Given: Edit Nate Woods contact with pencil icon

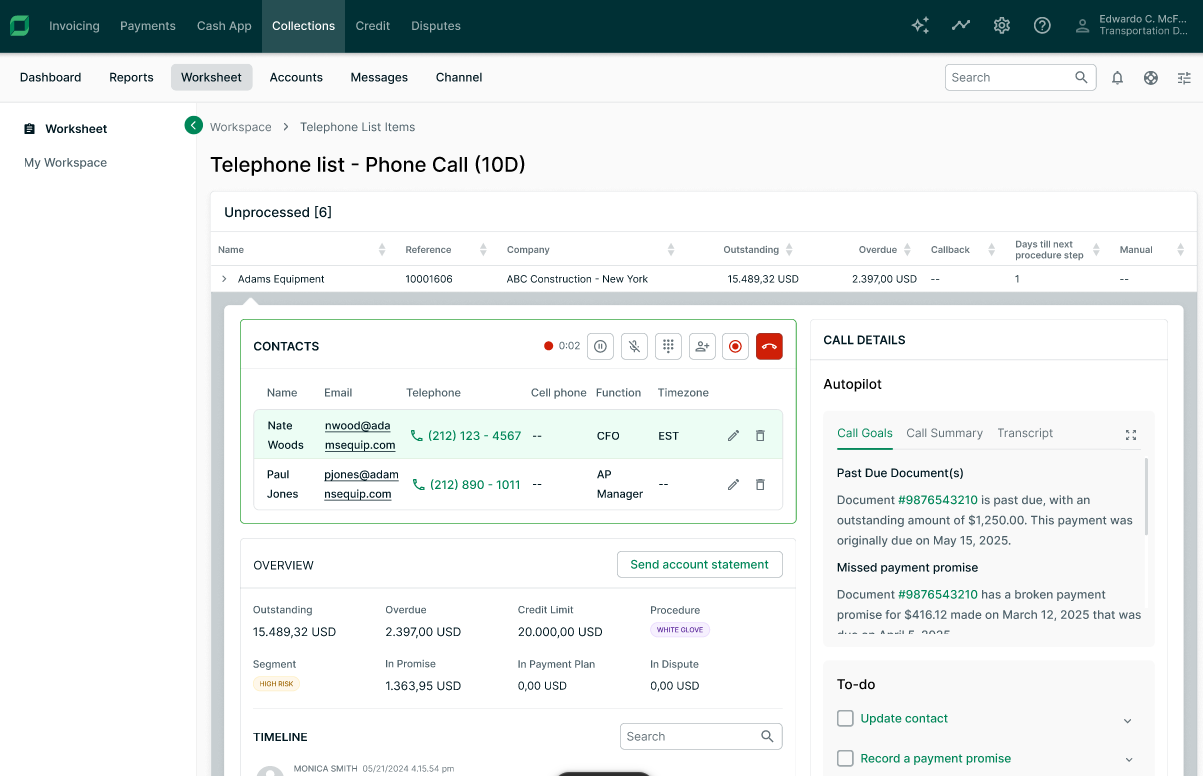Looking at the screenshot, I should (733, 436).
